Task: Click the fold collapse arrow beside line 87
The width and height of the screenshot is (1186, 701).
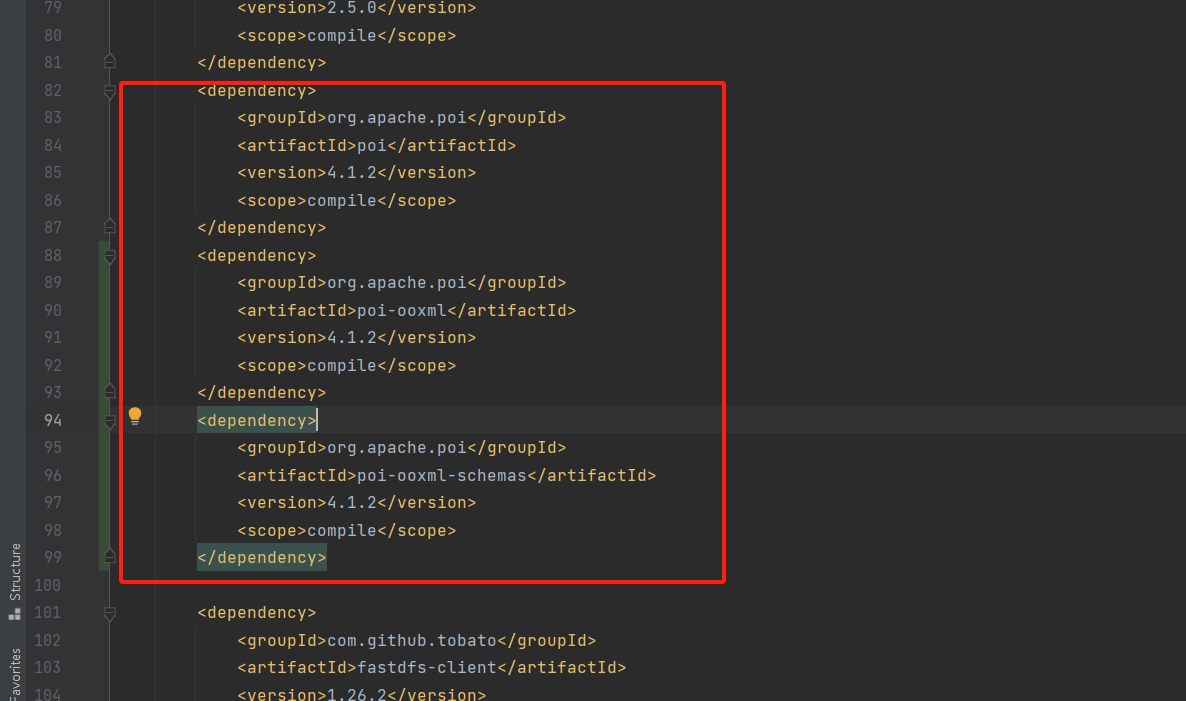Action: point(109,226)
